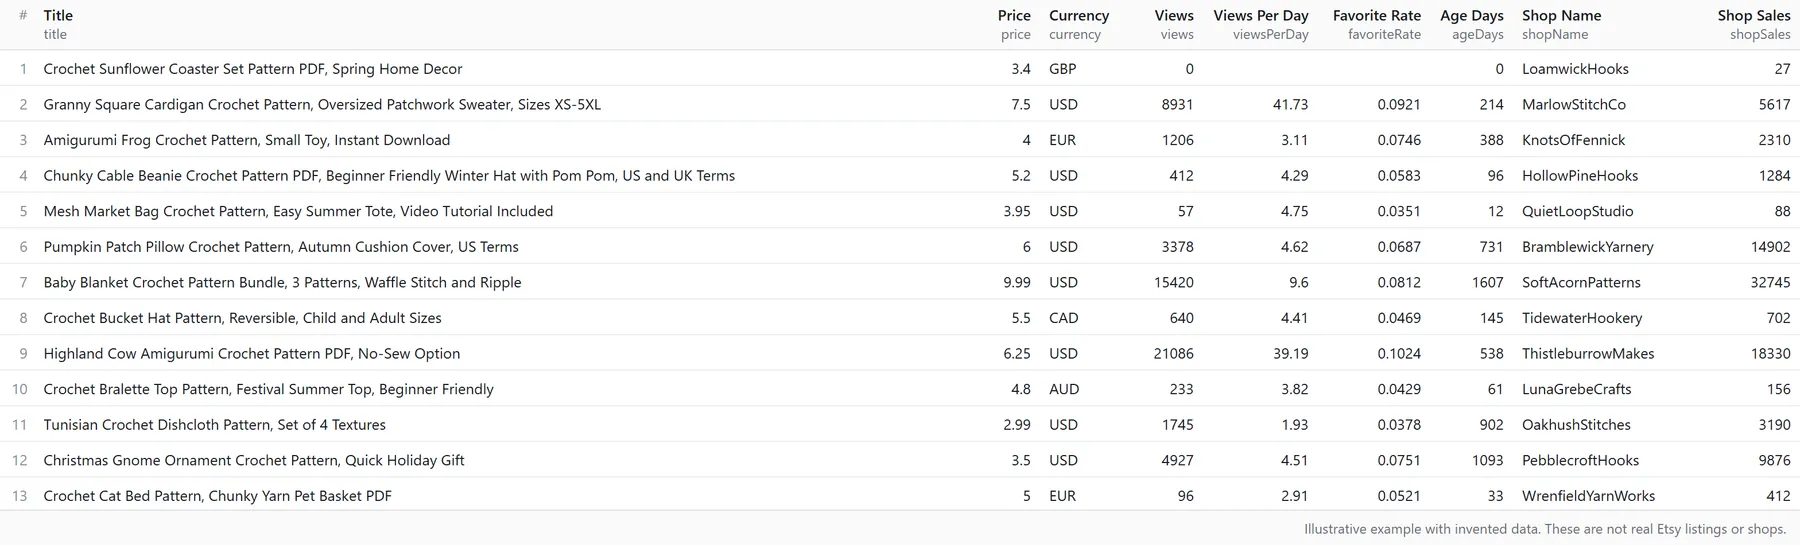This screenshot has width=1800, height=545.
Task: Click the views per day value 39.19
Action: click(x=1290, y=353)
